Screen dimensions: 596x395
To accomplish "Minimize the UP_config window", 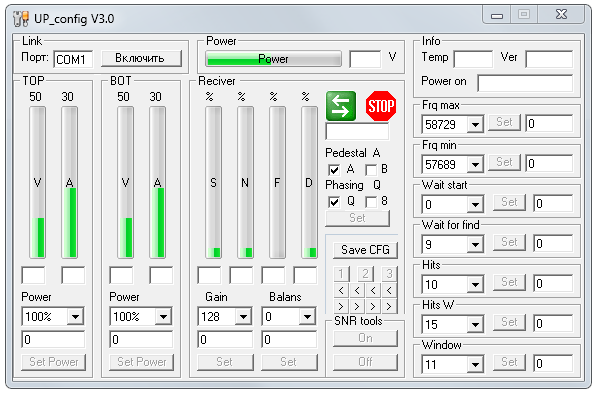I will coord(496,15).
